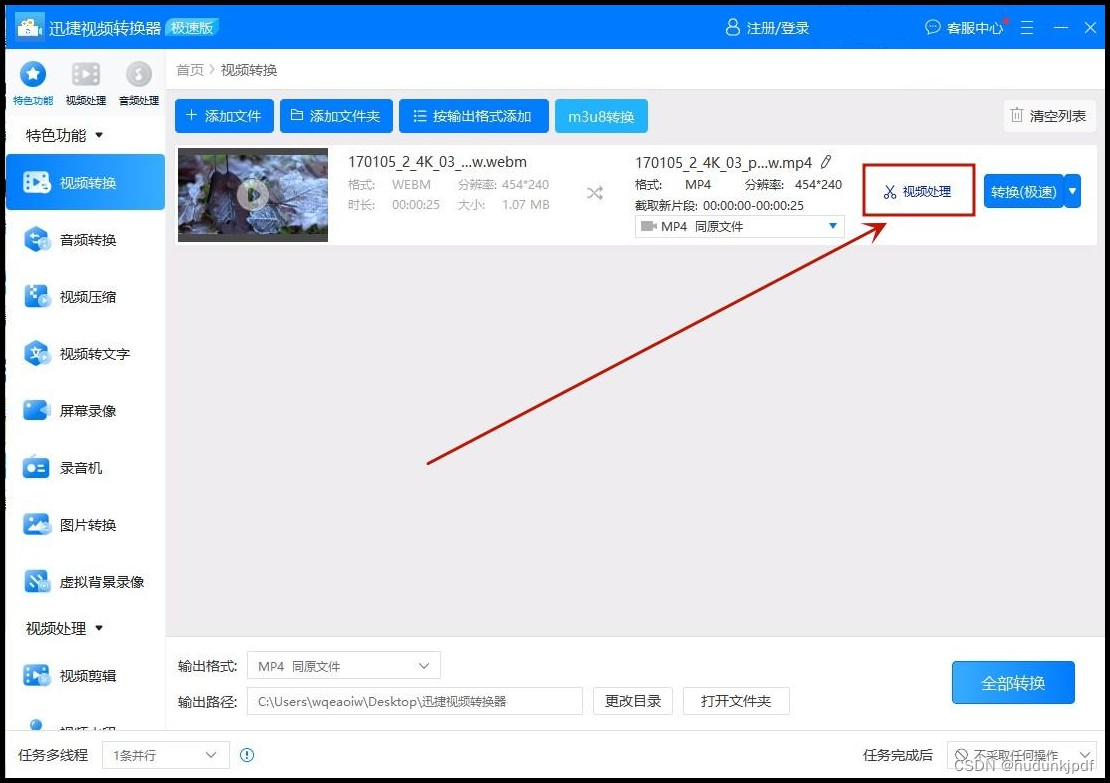Click the 音频转换 sidebar icon
Viewport: 1110px width, 783px height.
pos(37,240)
